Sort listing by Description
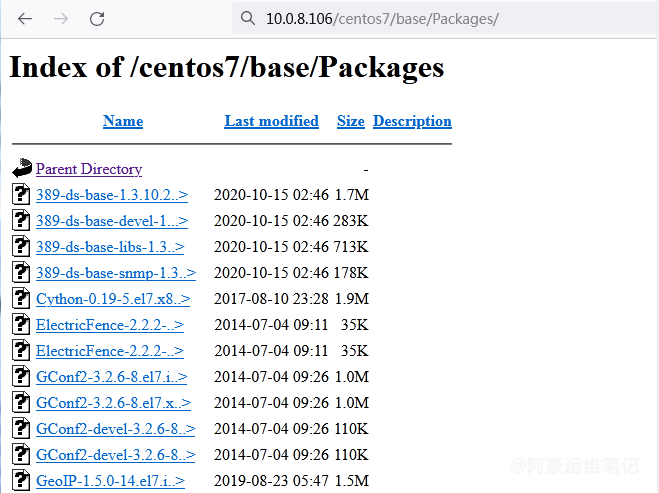659x493 pixels. tap(412, 121)
